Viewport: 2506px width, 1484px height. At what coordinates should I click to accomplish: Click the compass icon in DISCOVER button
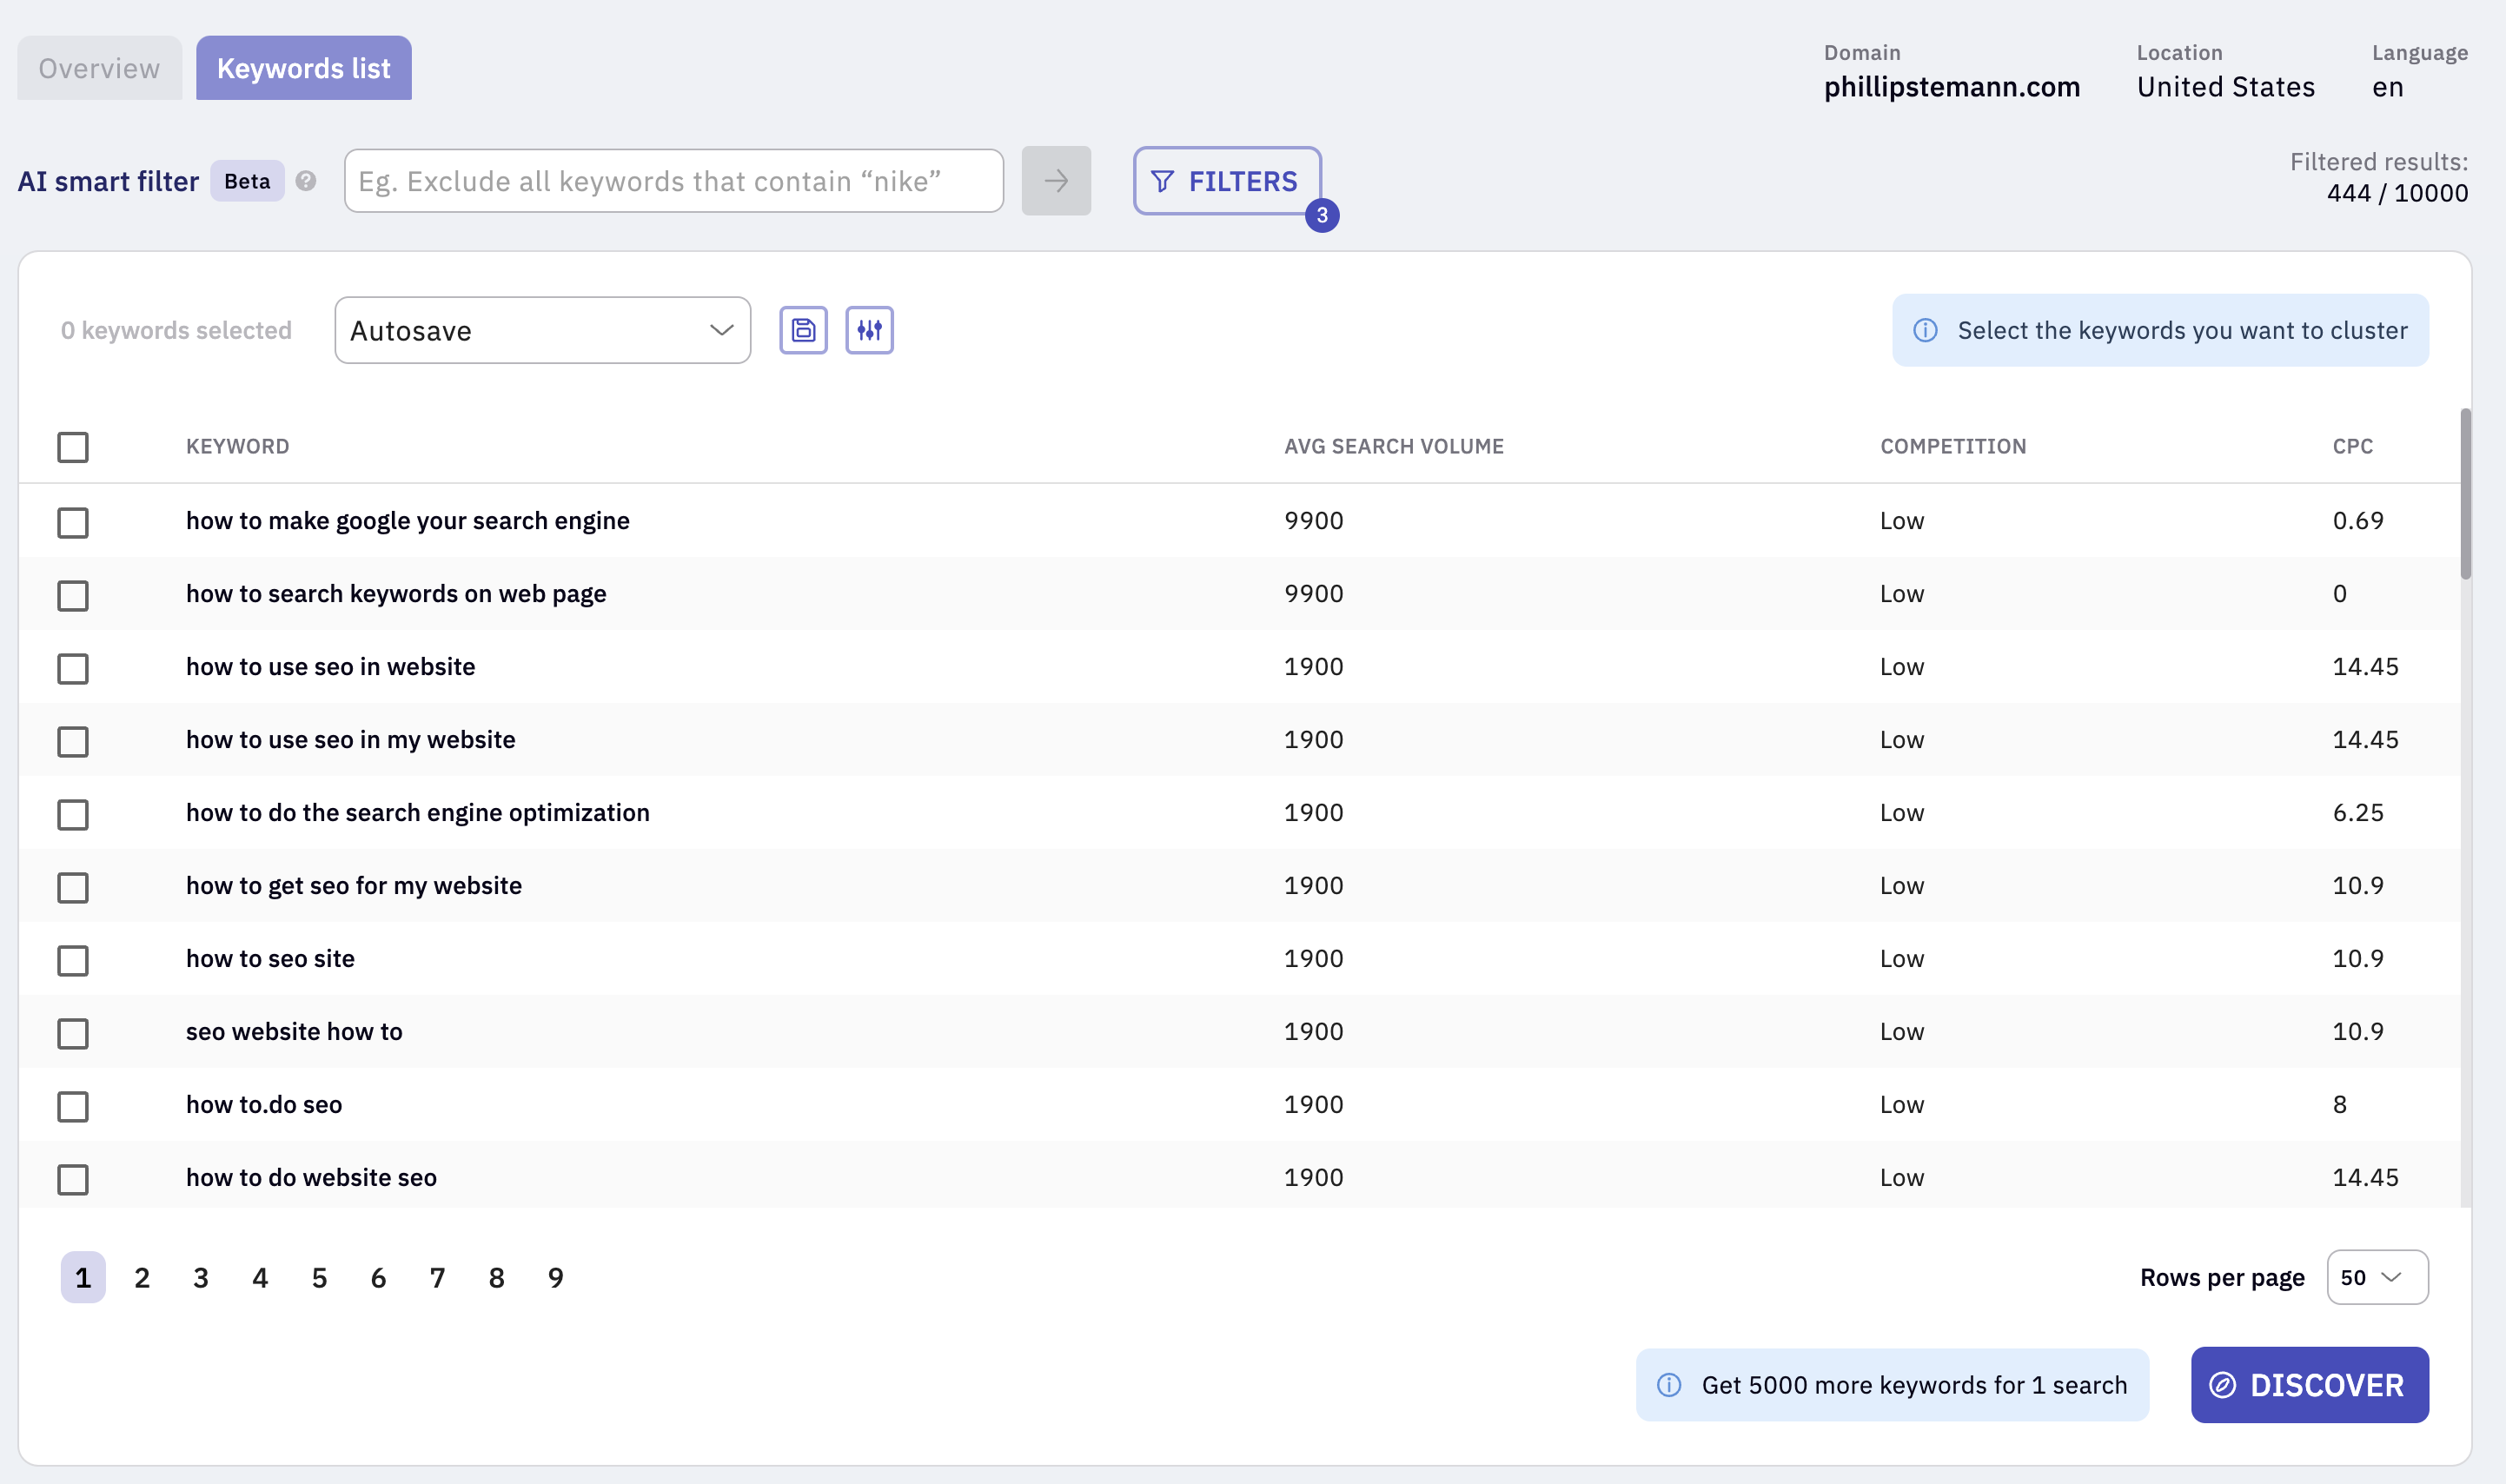tap(2222, 1385)
